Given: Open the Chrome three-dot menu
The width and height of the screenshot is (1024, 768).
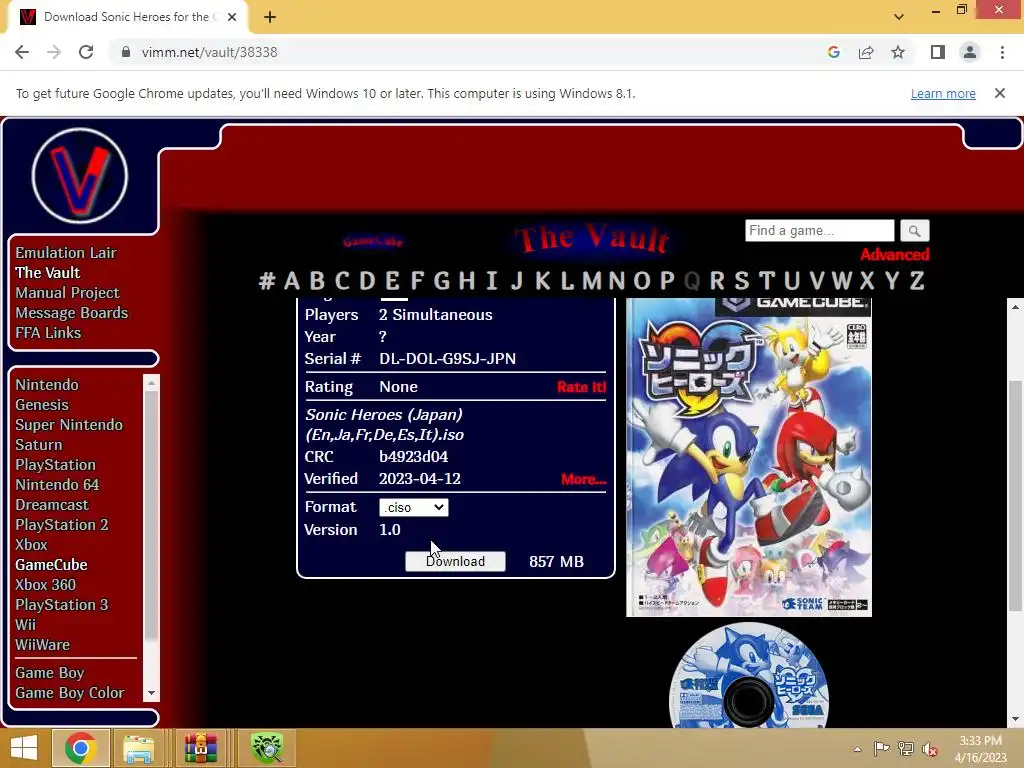Looking at the screenshot, I should (1002, 52).
